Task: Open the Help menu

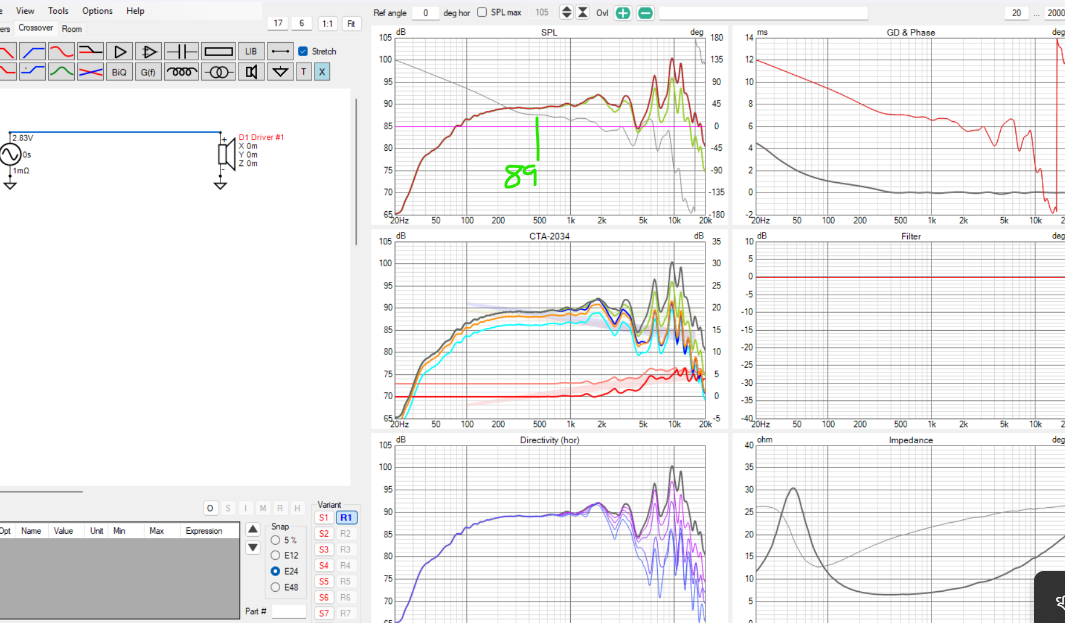Action: click(135, 11)
